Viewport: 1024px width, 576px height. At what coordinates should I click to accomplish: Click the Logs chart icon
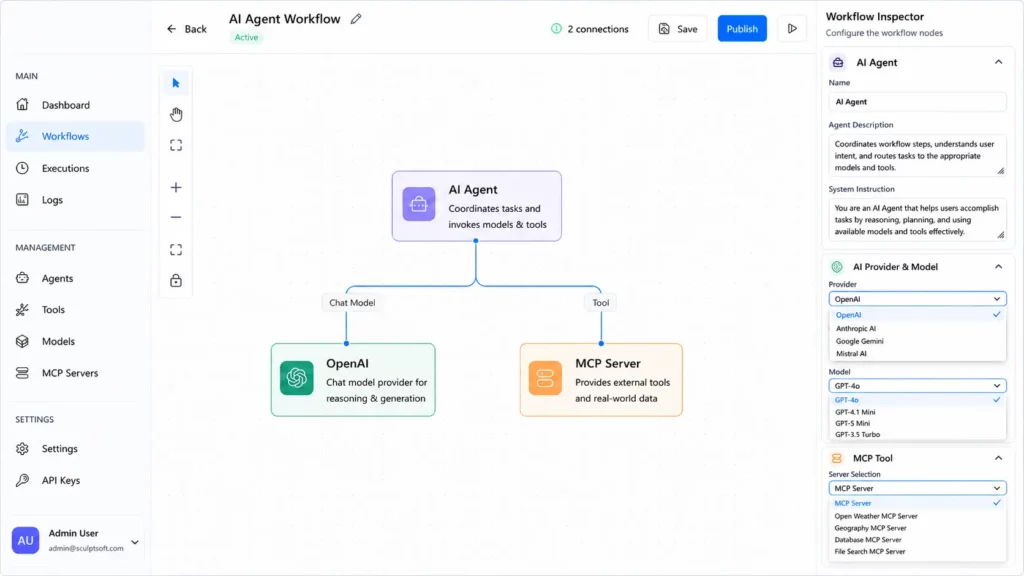click(22, 199)
